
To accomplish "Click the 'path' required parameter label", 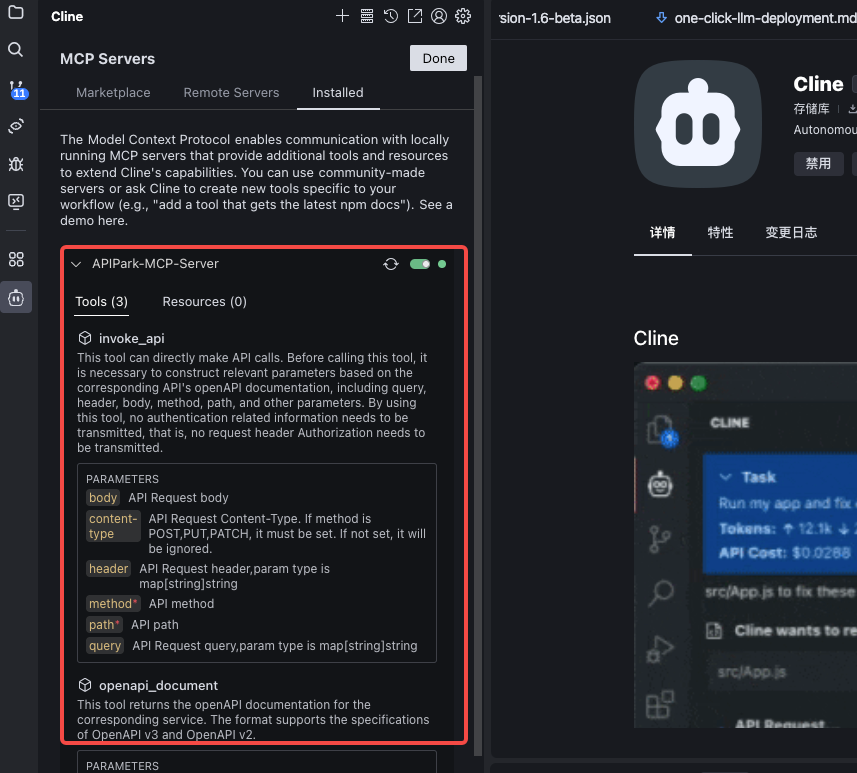I will point(104,624).
